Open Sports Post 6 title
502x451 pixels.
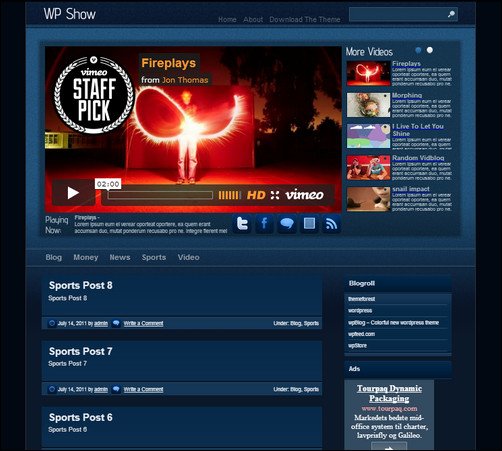(x=81, y=417)
